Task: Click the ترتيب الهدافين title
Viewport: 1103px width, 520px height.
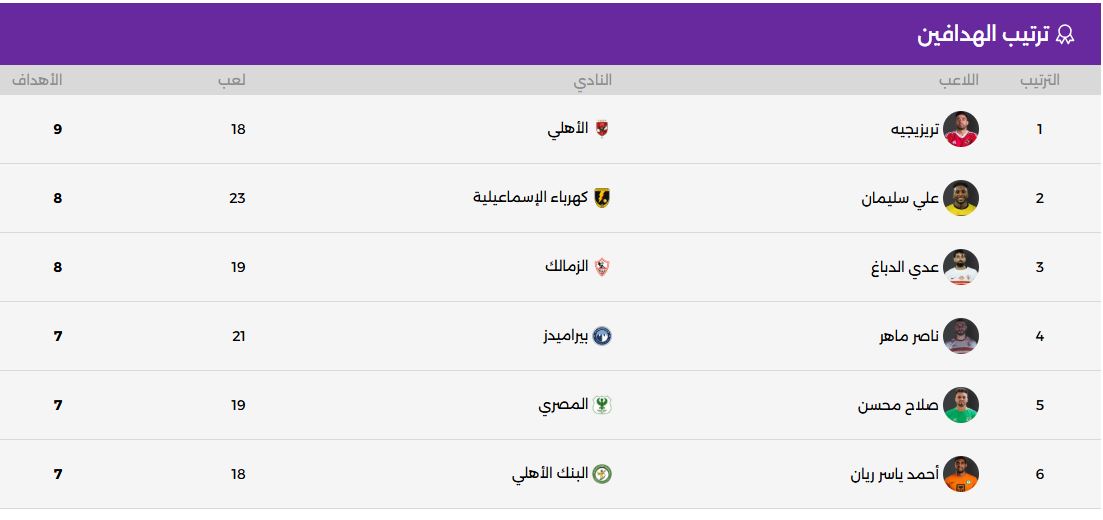Action: pyautogui.click(x=983, y=35)
